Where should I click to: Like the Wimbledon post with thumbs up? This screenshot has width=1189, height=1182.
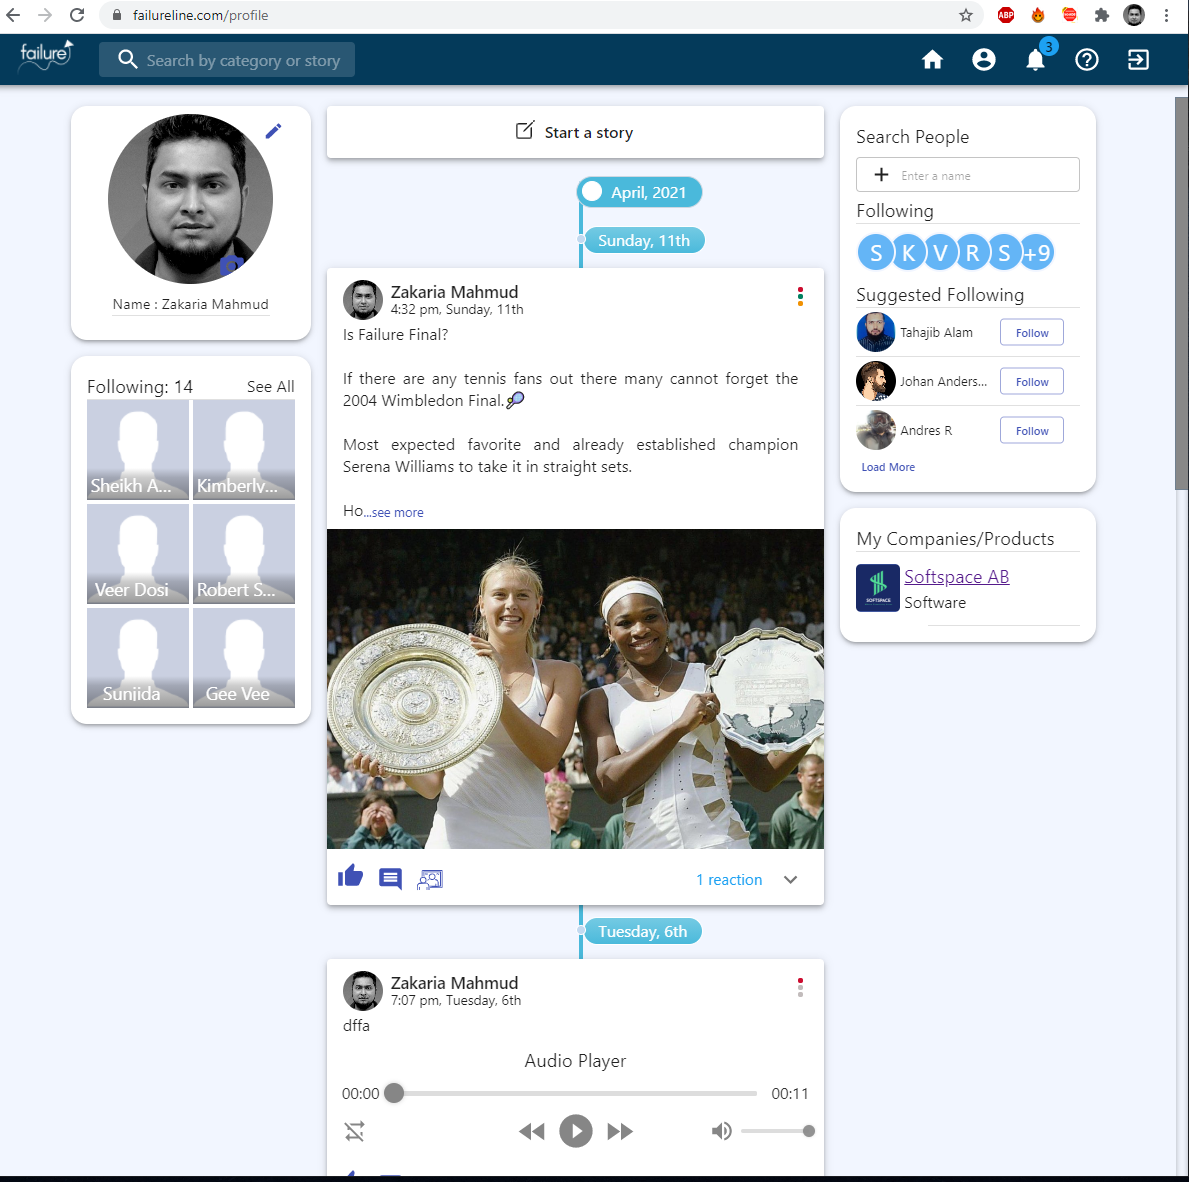coord(350,876)
